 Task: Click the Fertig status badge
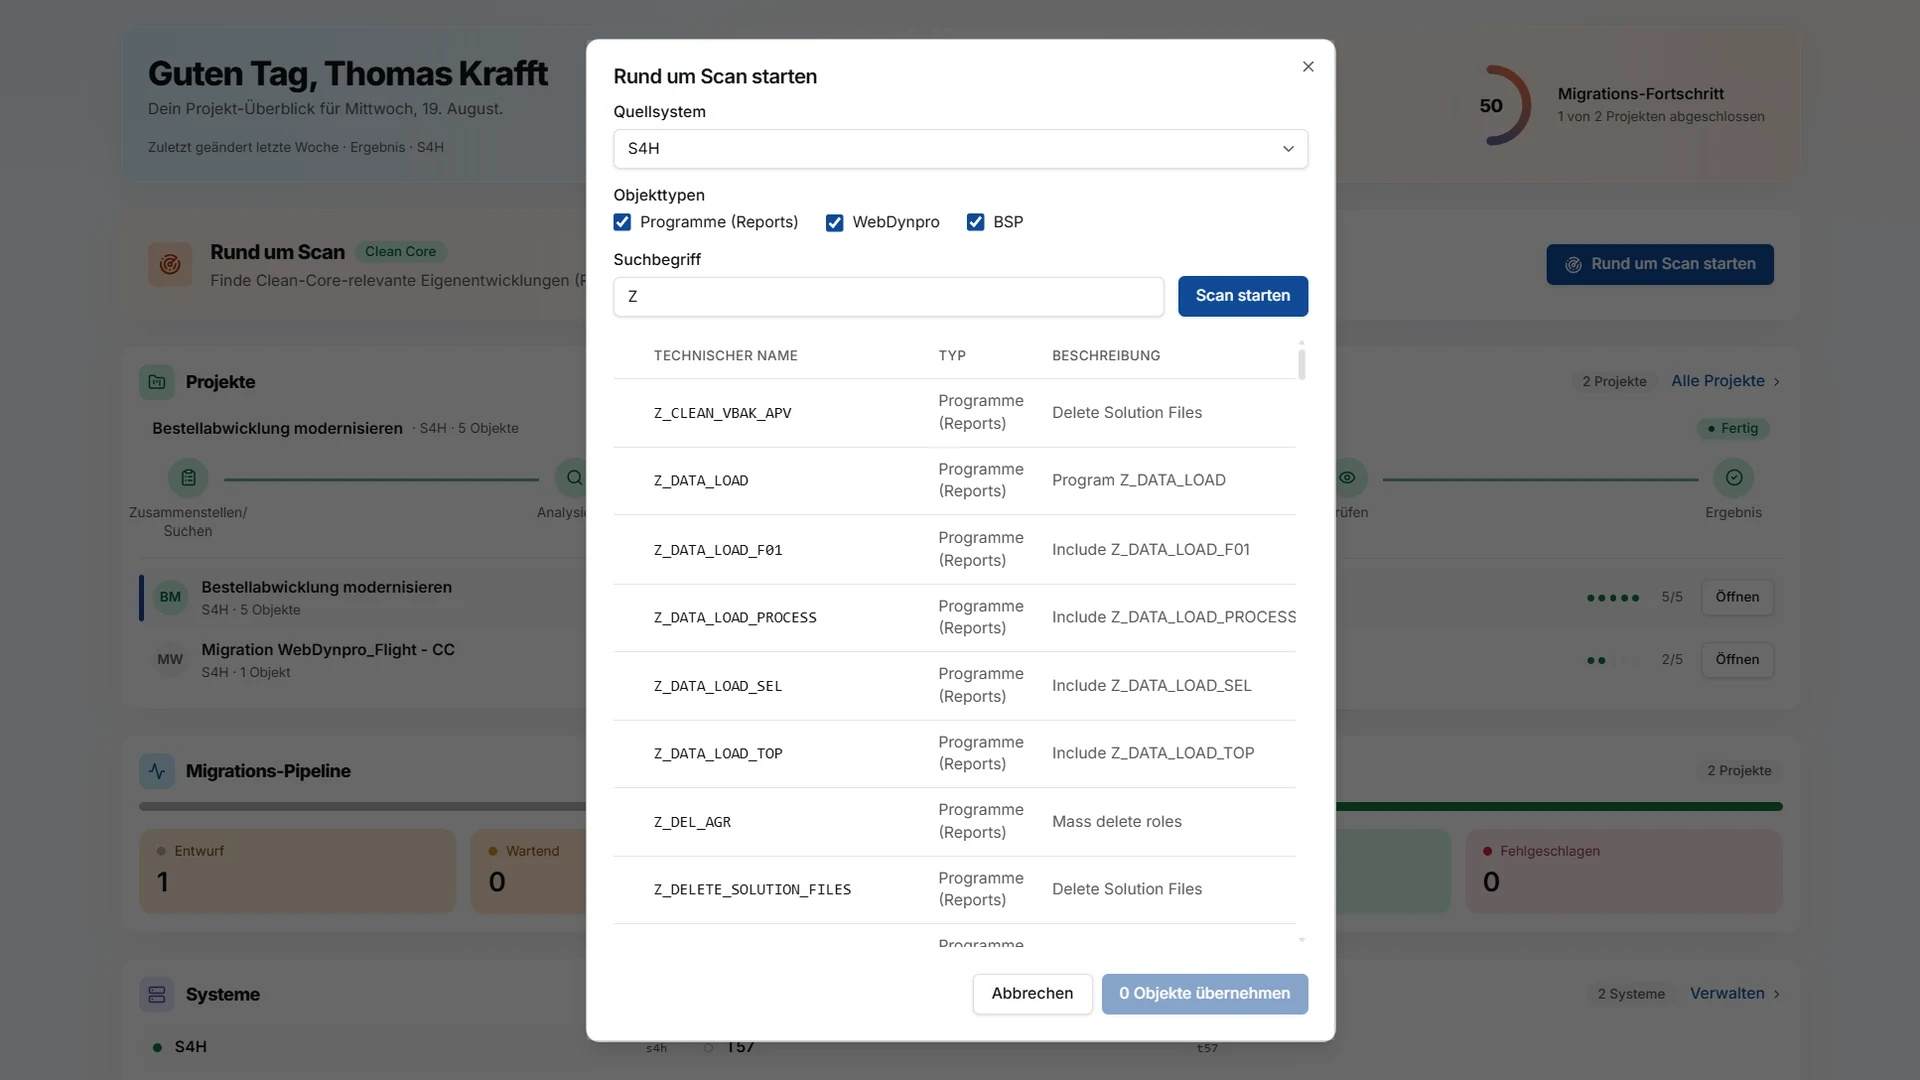tap(1733, 429)
